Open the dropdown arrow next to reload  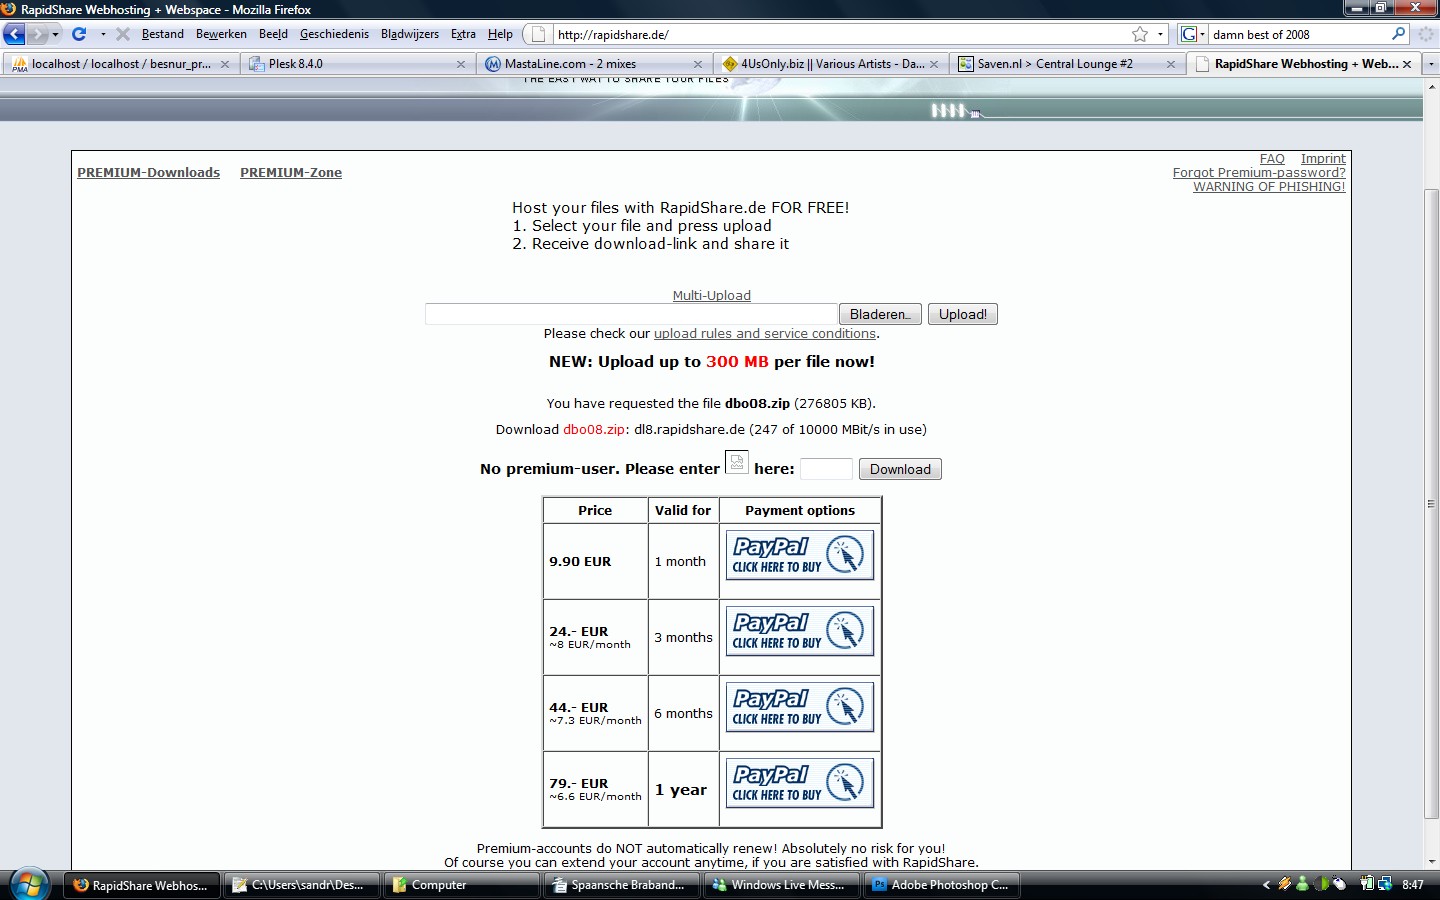[103, 34]
